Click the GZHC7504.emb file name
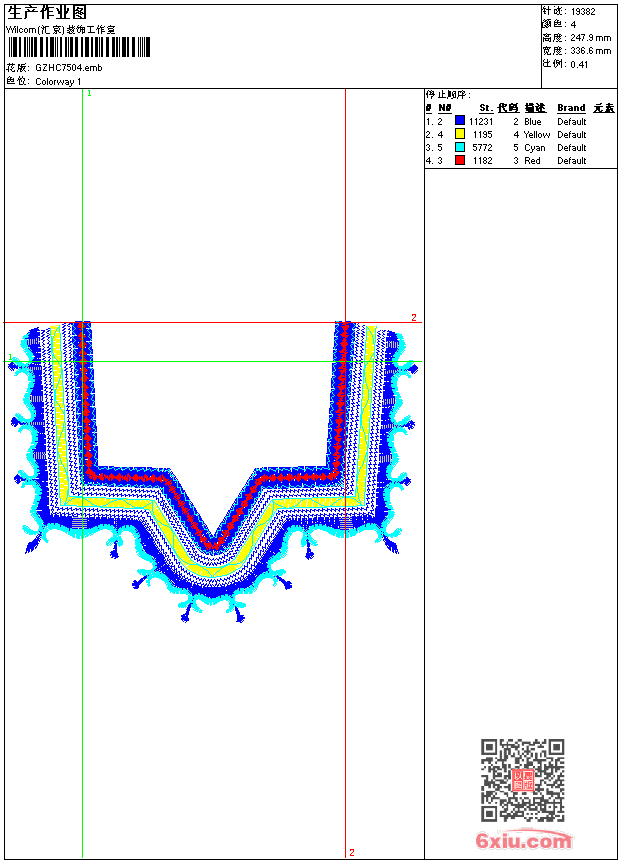 tap(69, 67)
